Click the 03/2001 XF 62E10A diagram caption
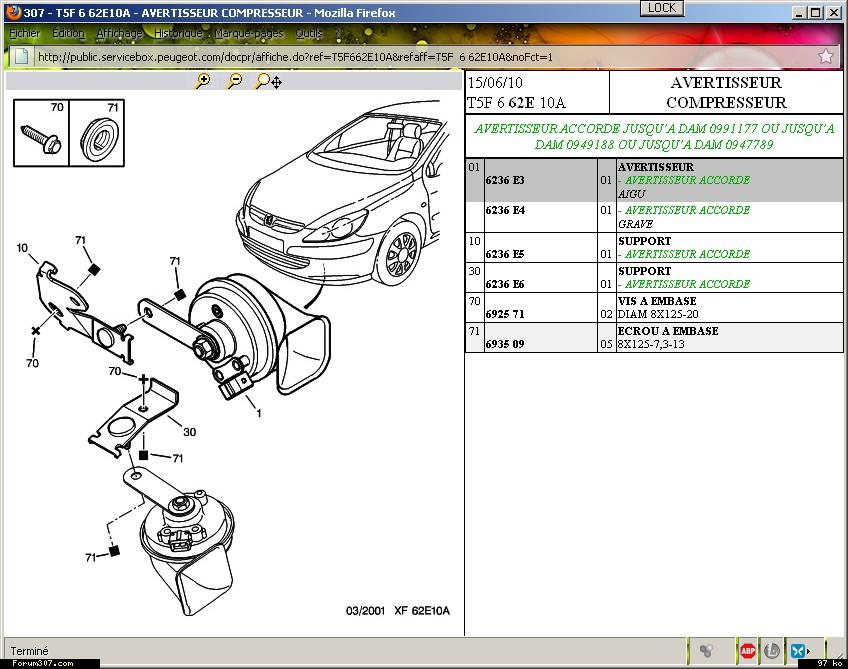 (x=398, y=611)
